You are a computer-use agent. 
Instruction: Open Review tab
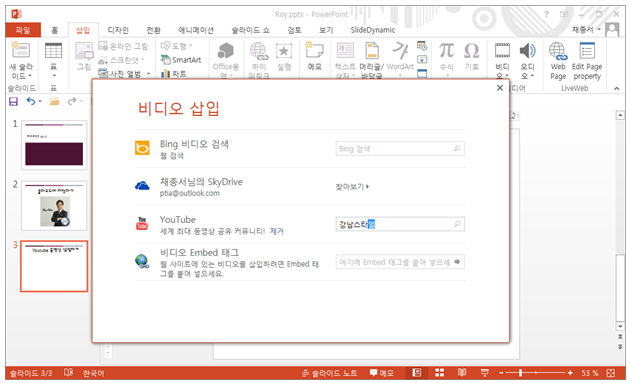click(x=294, y=30)
